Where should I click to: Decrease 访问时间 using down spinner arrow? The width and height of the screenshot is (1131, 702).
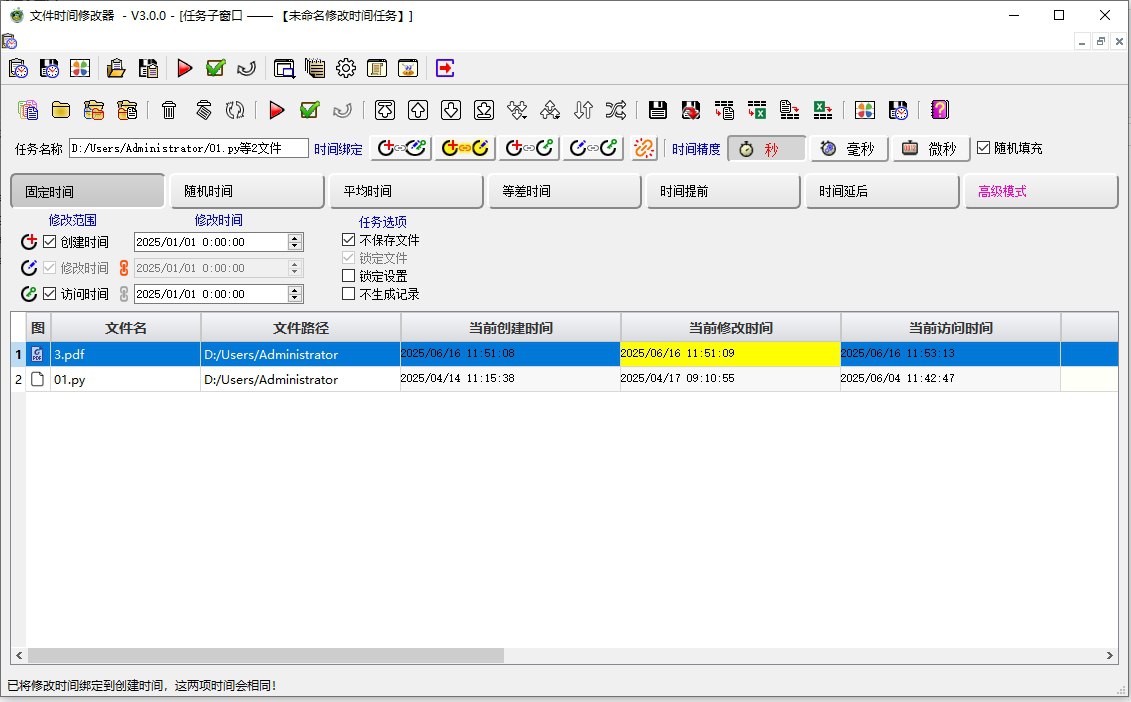click(x=294, y=298)
